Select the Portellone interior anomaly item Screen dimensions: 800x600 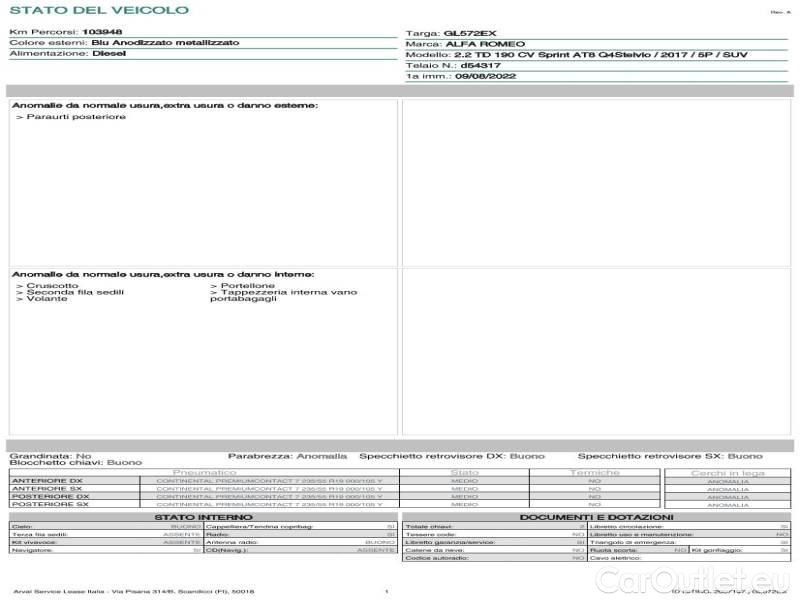(240, 285)
